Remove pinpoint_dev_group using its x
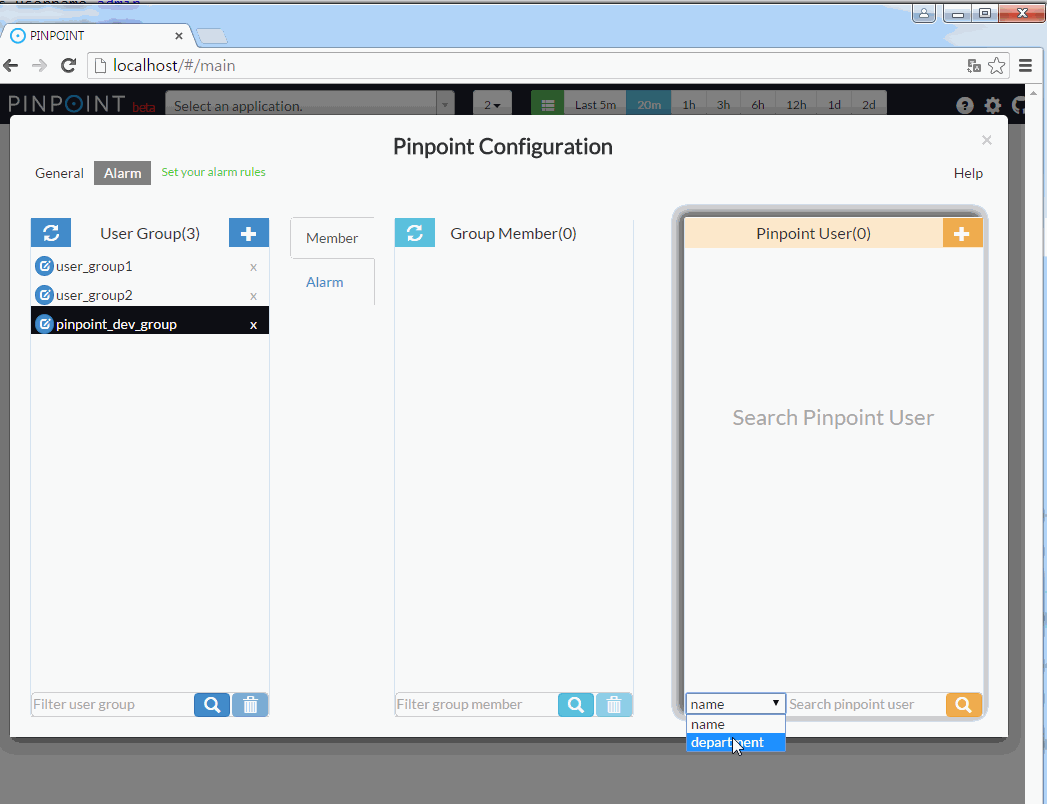 [253, 325]
